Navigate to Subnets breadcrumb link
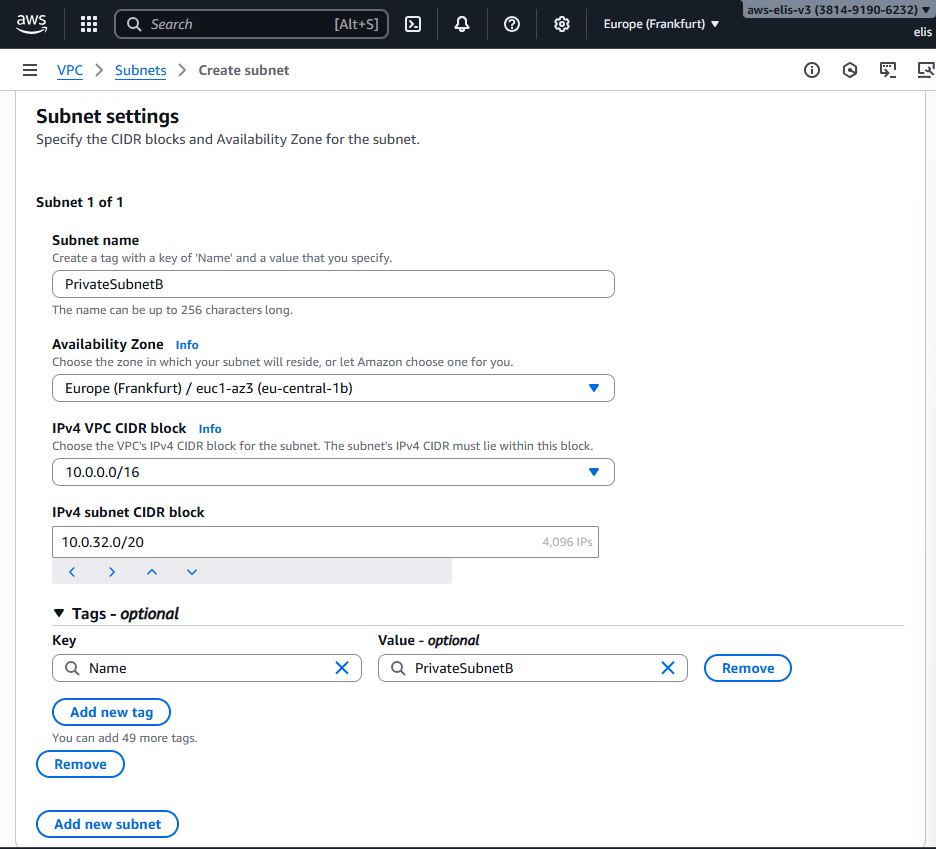936x849 pixels. point(140,70)
